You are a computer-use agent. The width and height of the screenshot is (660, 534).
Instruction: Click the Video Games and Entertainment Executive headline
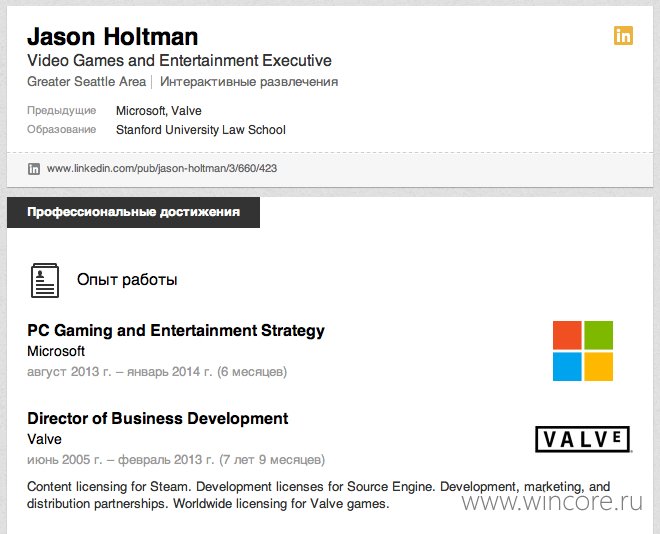pos(179,60)
